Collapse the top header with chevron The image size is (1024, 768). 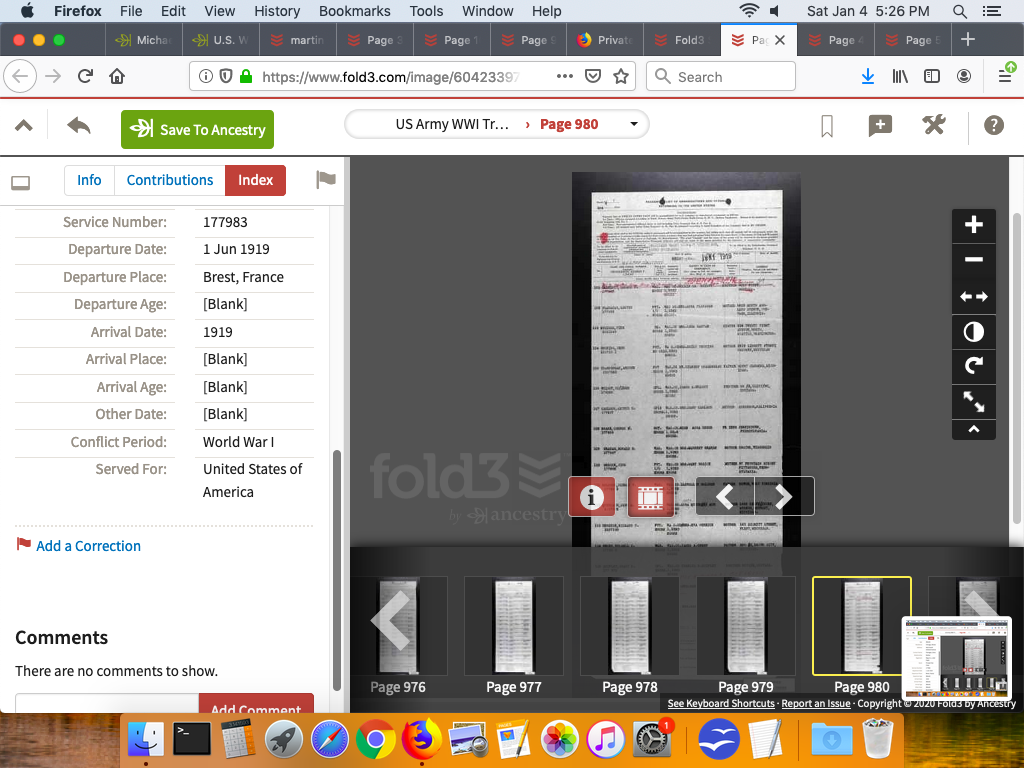[24, 126]
